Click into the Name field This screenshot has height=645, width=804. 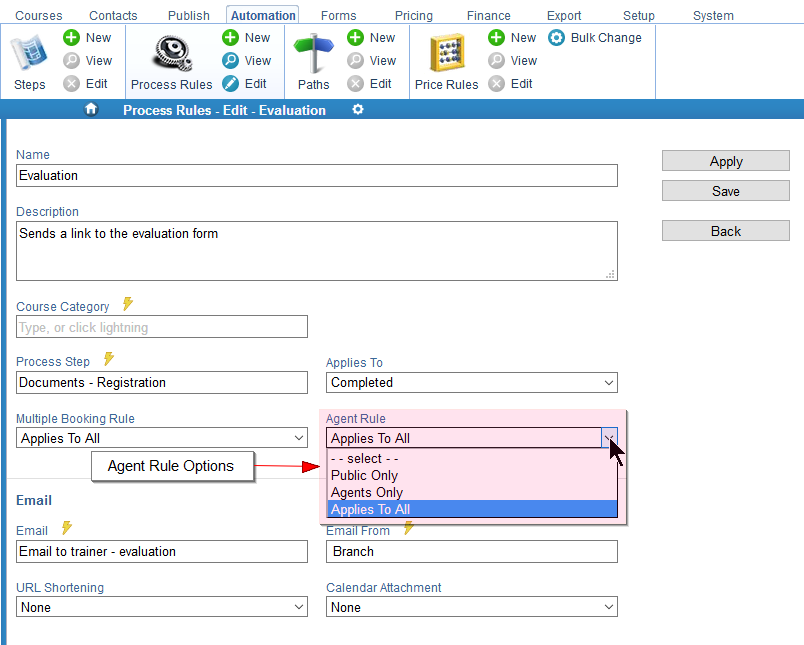click(x=317, y=175)
